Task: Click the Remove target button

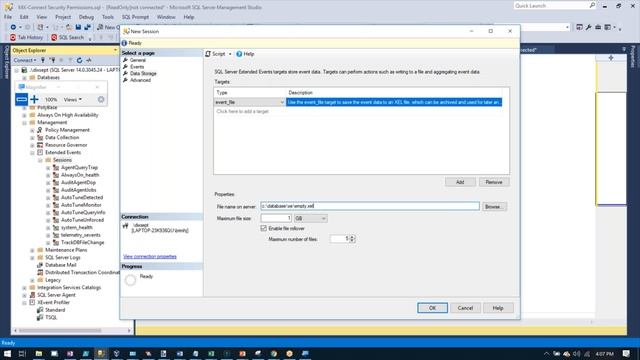Action: click(x=494, y=182)
